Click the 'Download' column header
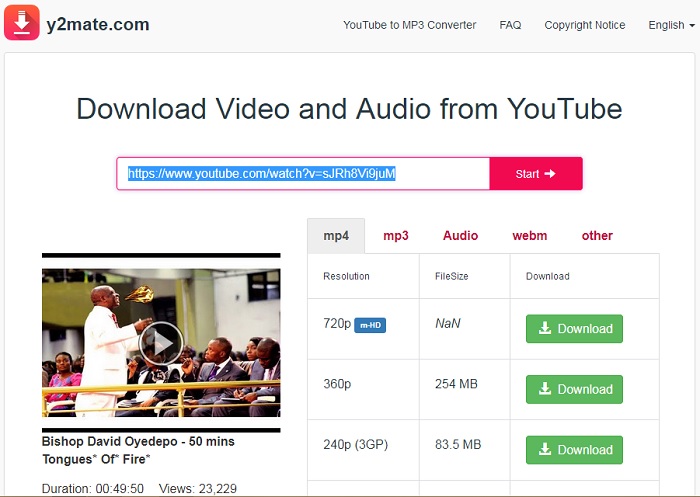The width and height of the screenshot is (700, 497). coord(548,276)
